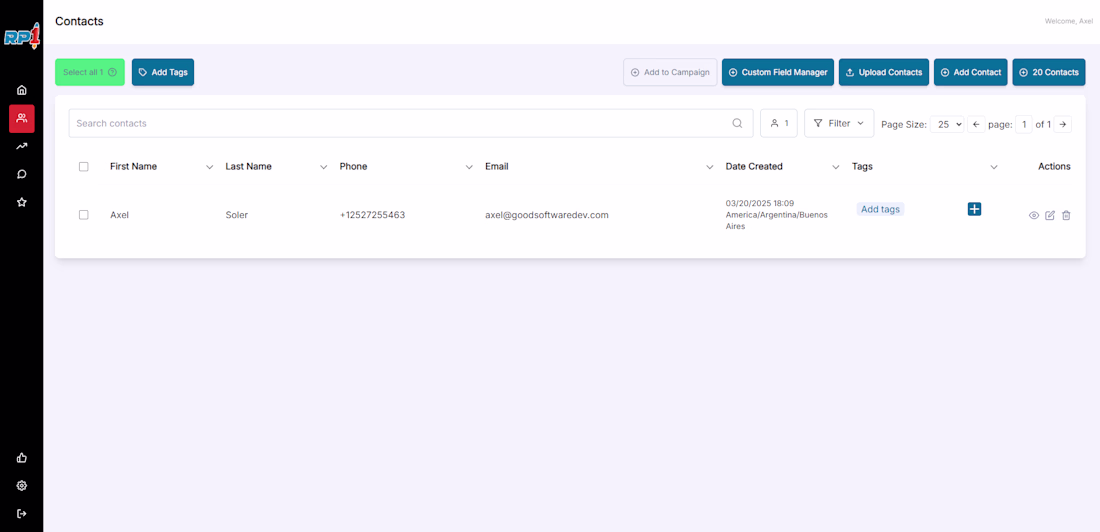Expand First Name column chevron

coord(209,167)
